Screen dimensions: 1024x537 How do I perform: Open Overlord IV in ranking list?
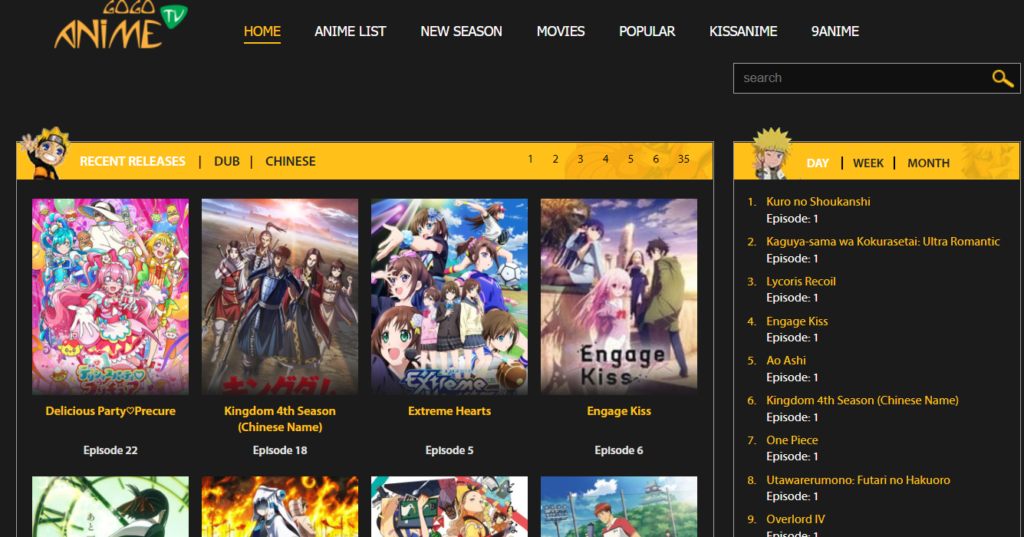click(x=795, y=519)
